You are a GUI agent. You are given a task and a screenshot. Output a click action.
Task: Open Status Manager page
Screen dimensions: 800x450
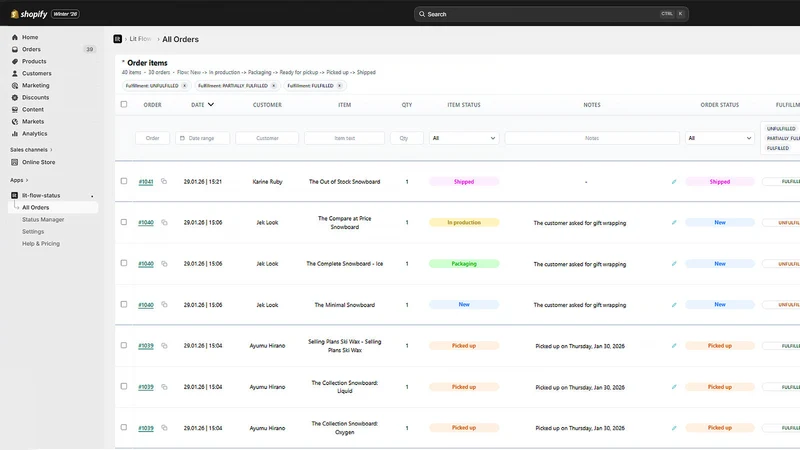[43, 219]
